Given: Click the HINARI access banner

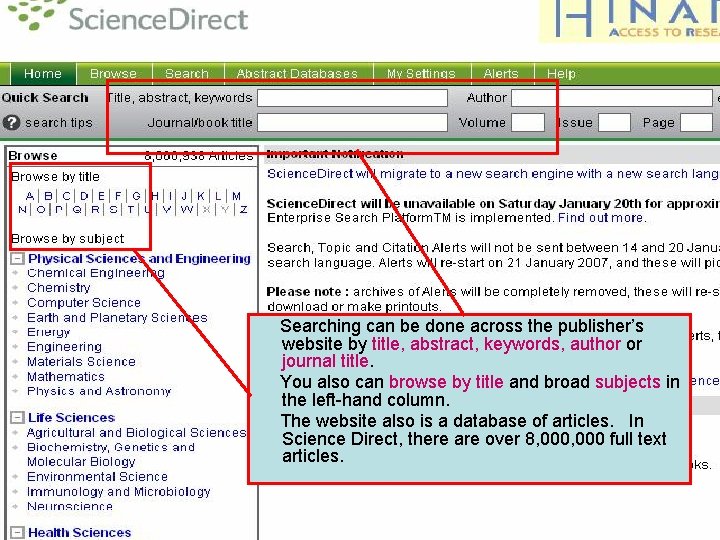Looking at the screenshot, I should [x=629, y=21].
